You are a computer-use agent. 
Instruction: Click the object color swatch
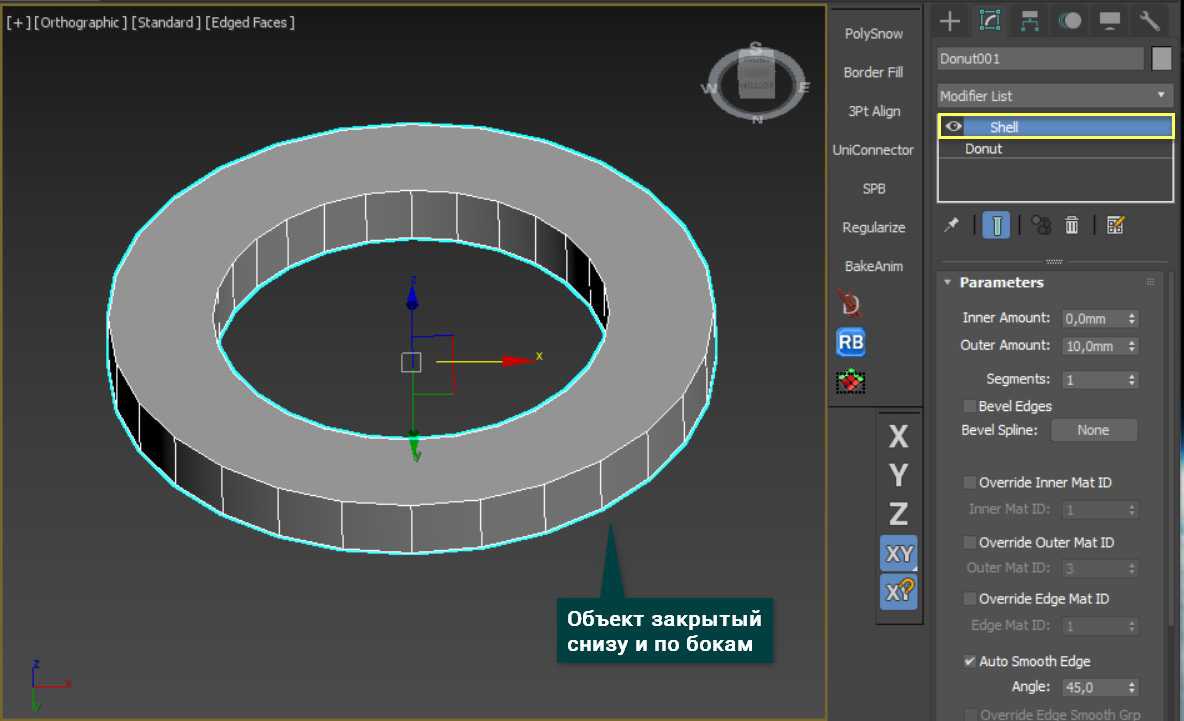tap(1161, 59)
